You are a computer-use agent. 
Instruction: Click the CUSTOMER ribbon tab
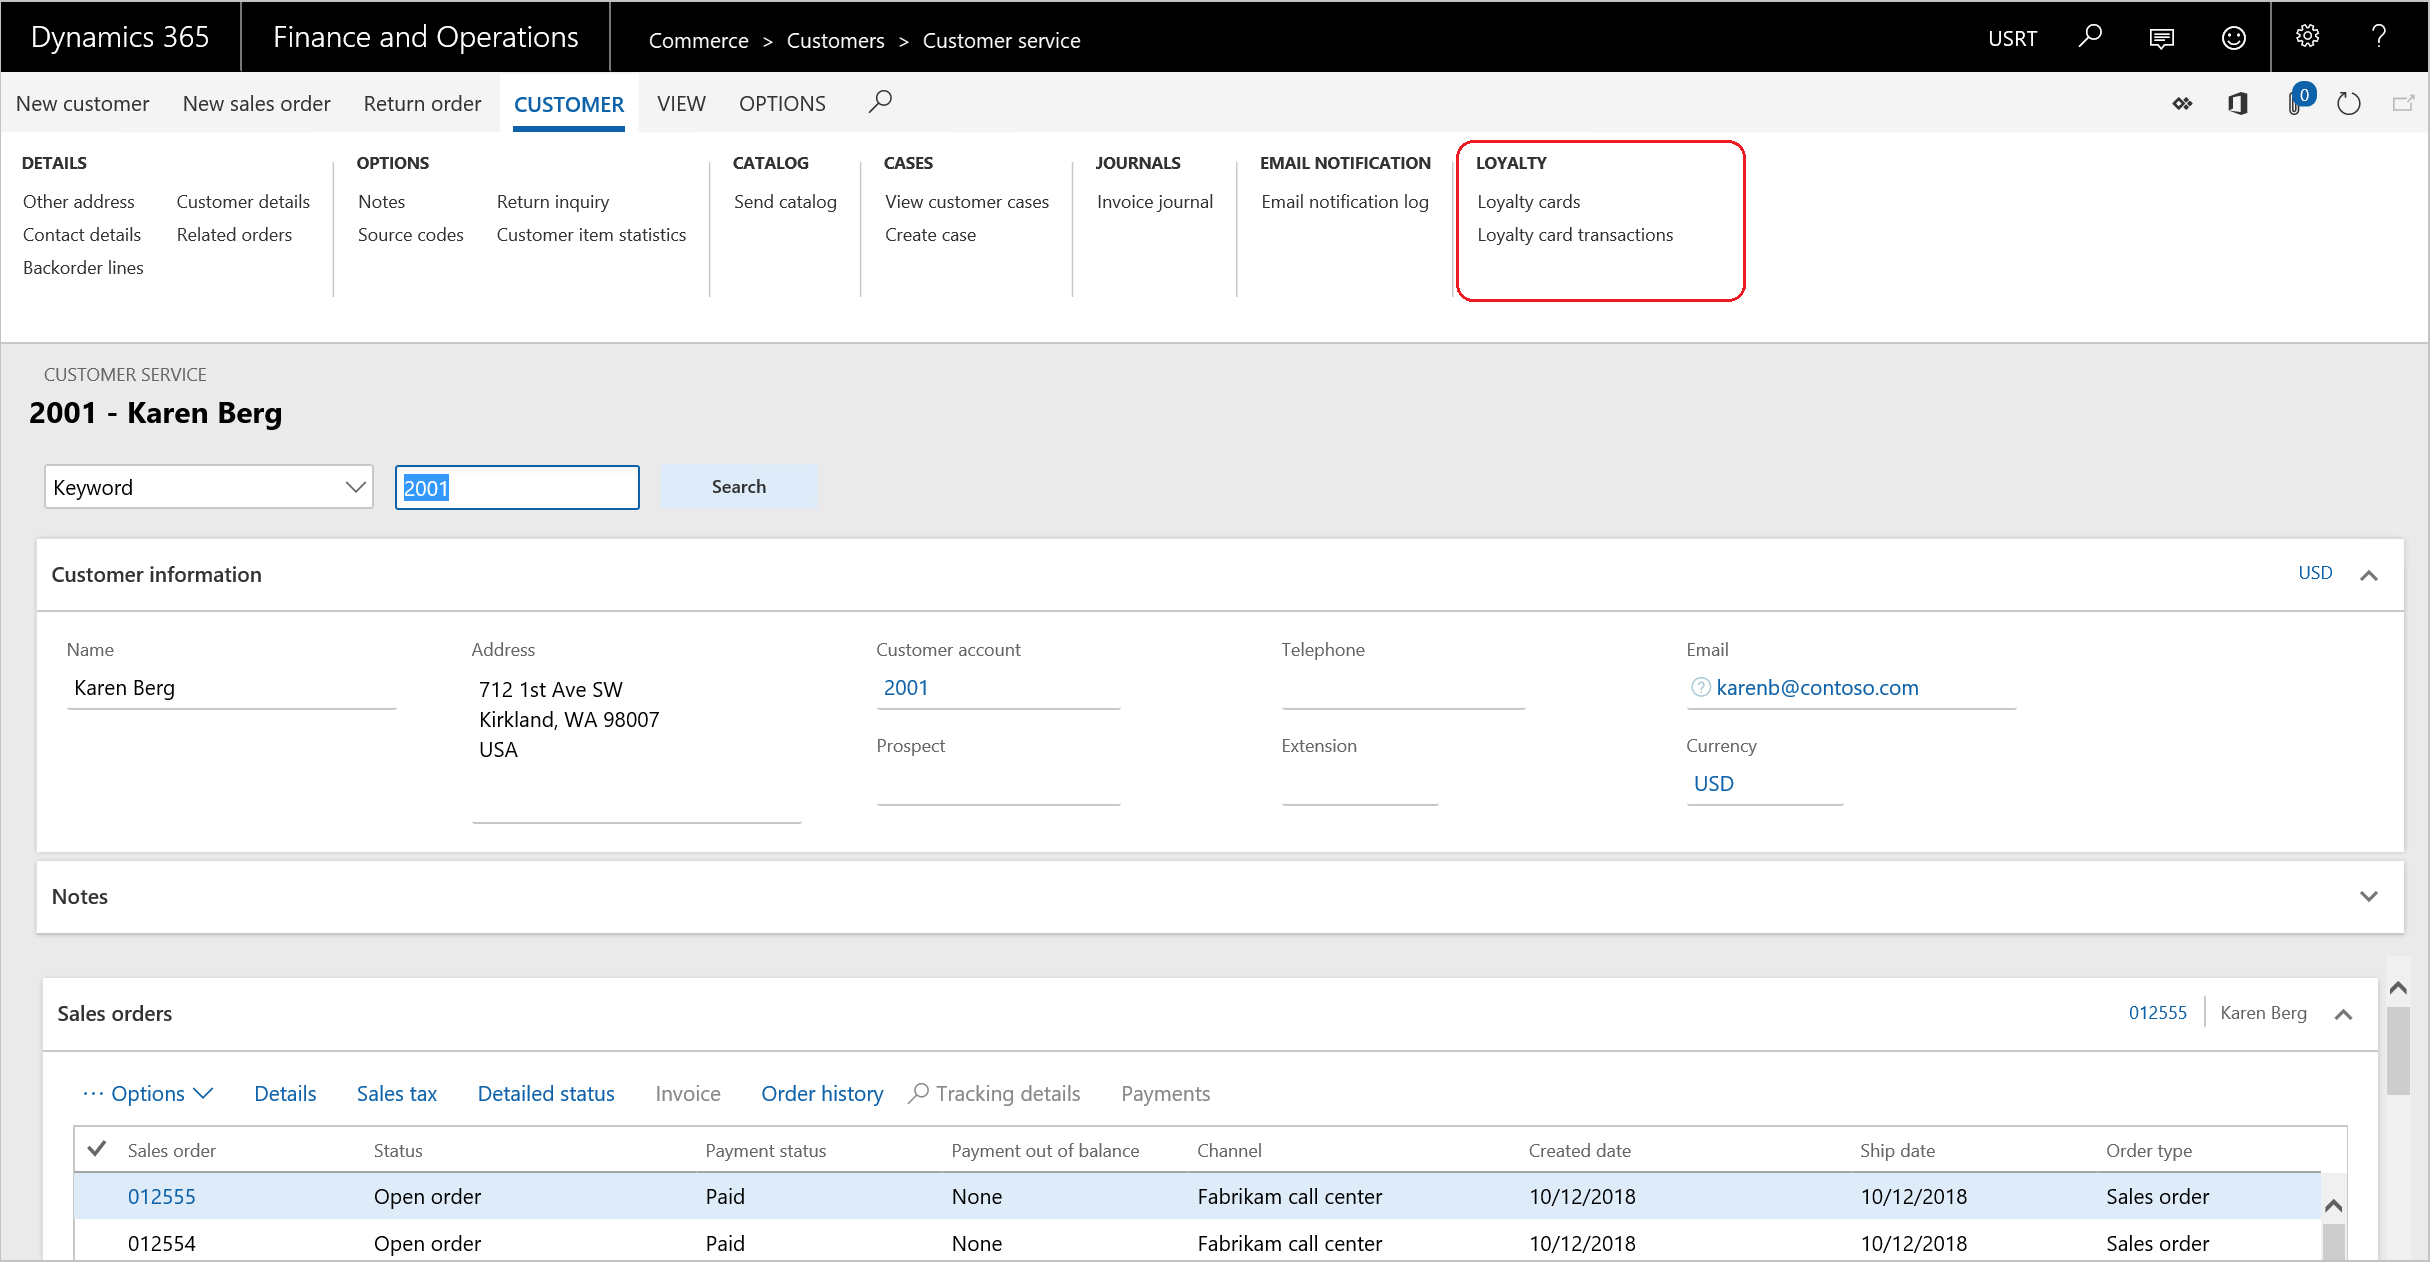tap(569, 104)
